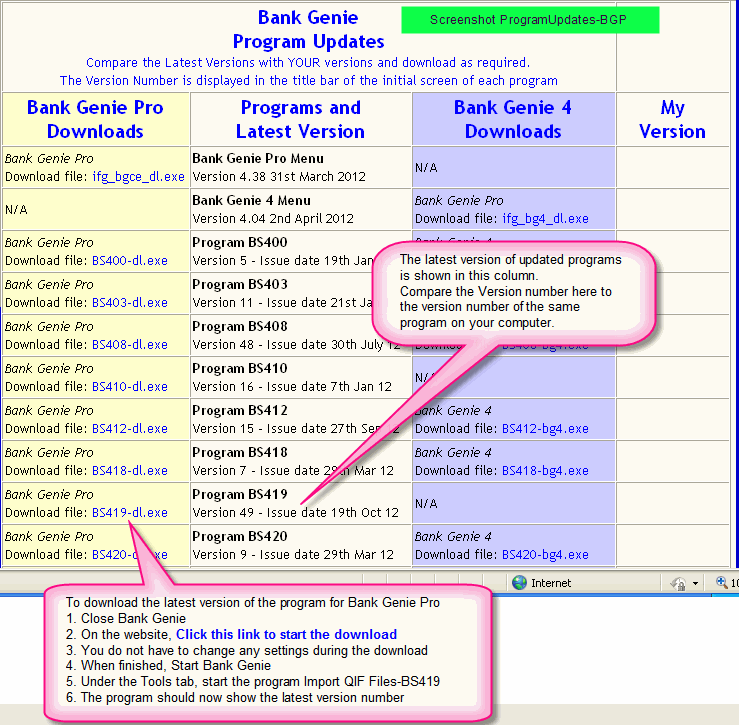Start download of BS419-dl.exe

pyautogui.click(x=130, y=512)
